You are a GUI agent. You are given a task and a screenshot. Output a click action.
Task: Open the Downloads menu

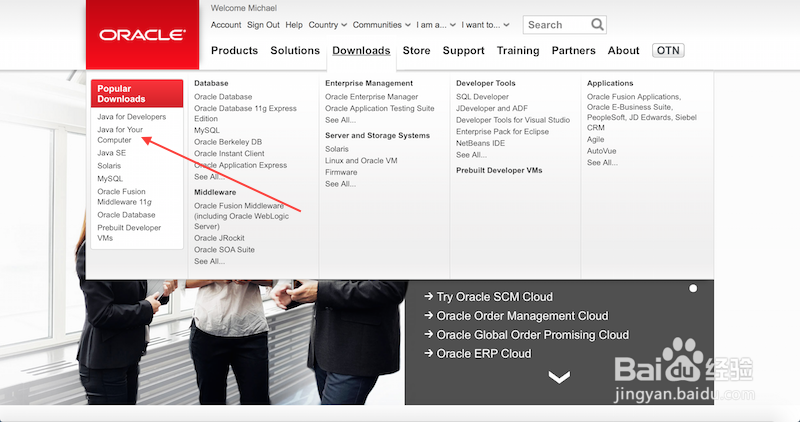click(361, 51)
